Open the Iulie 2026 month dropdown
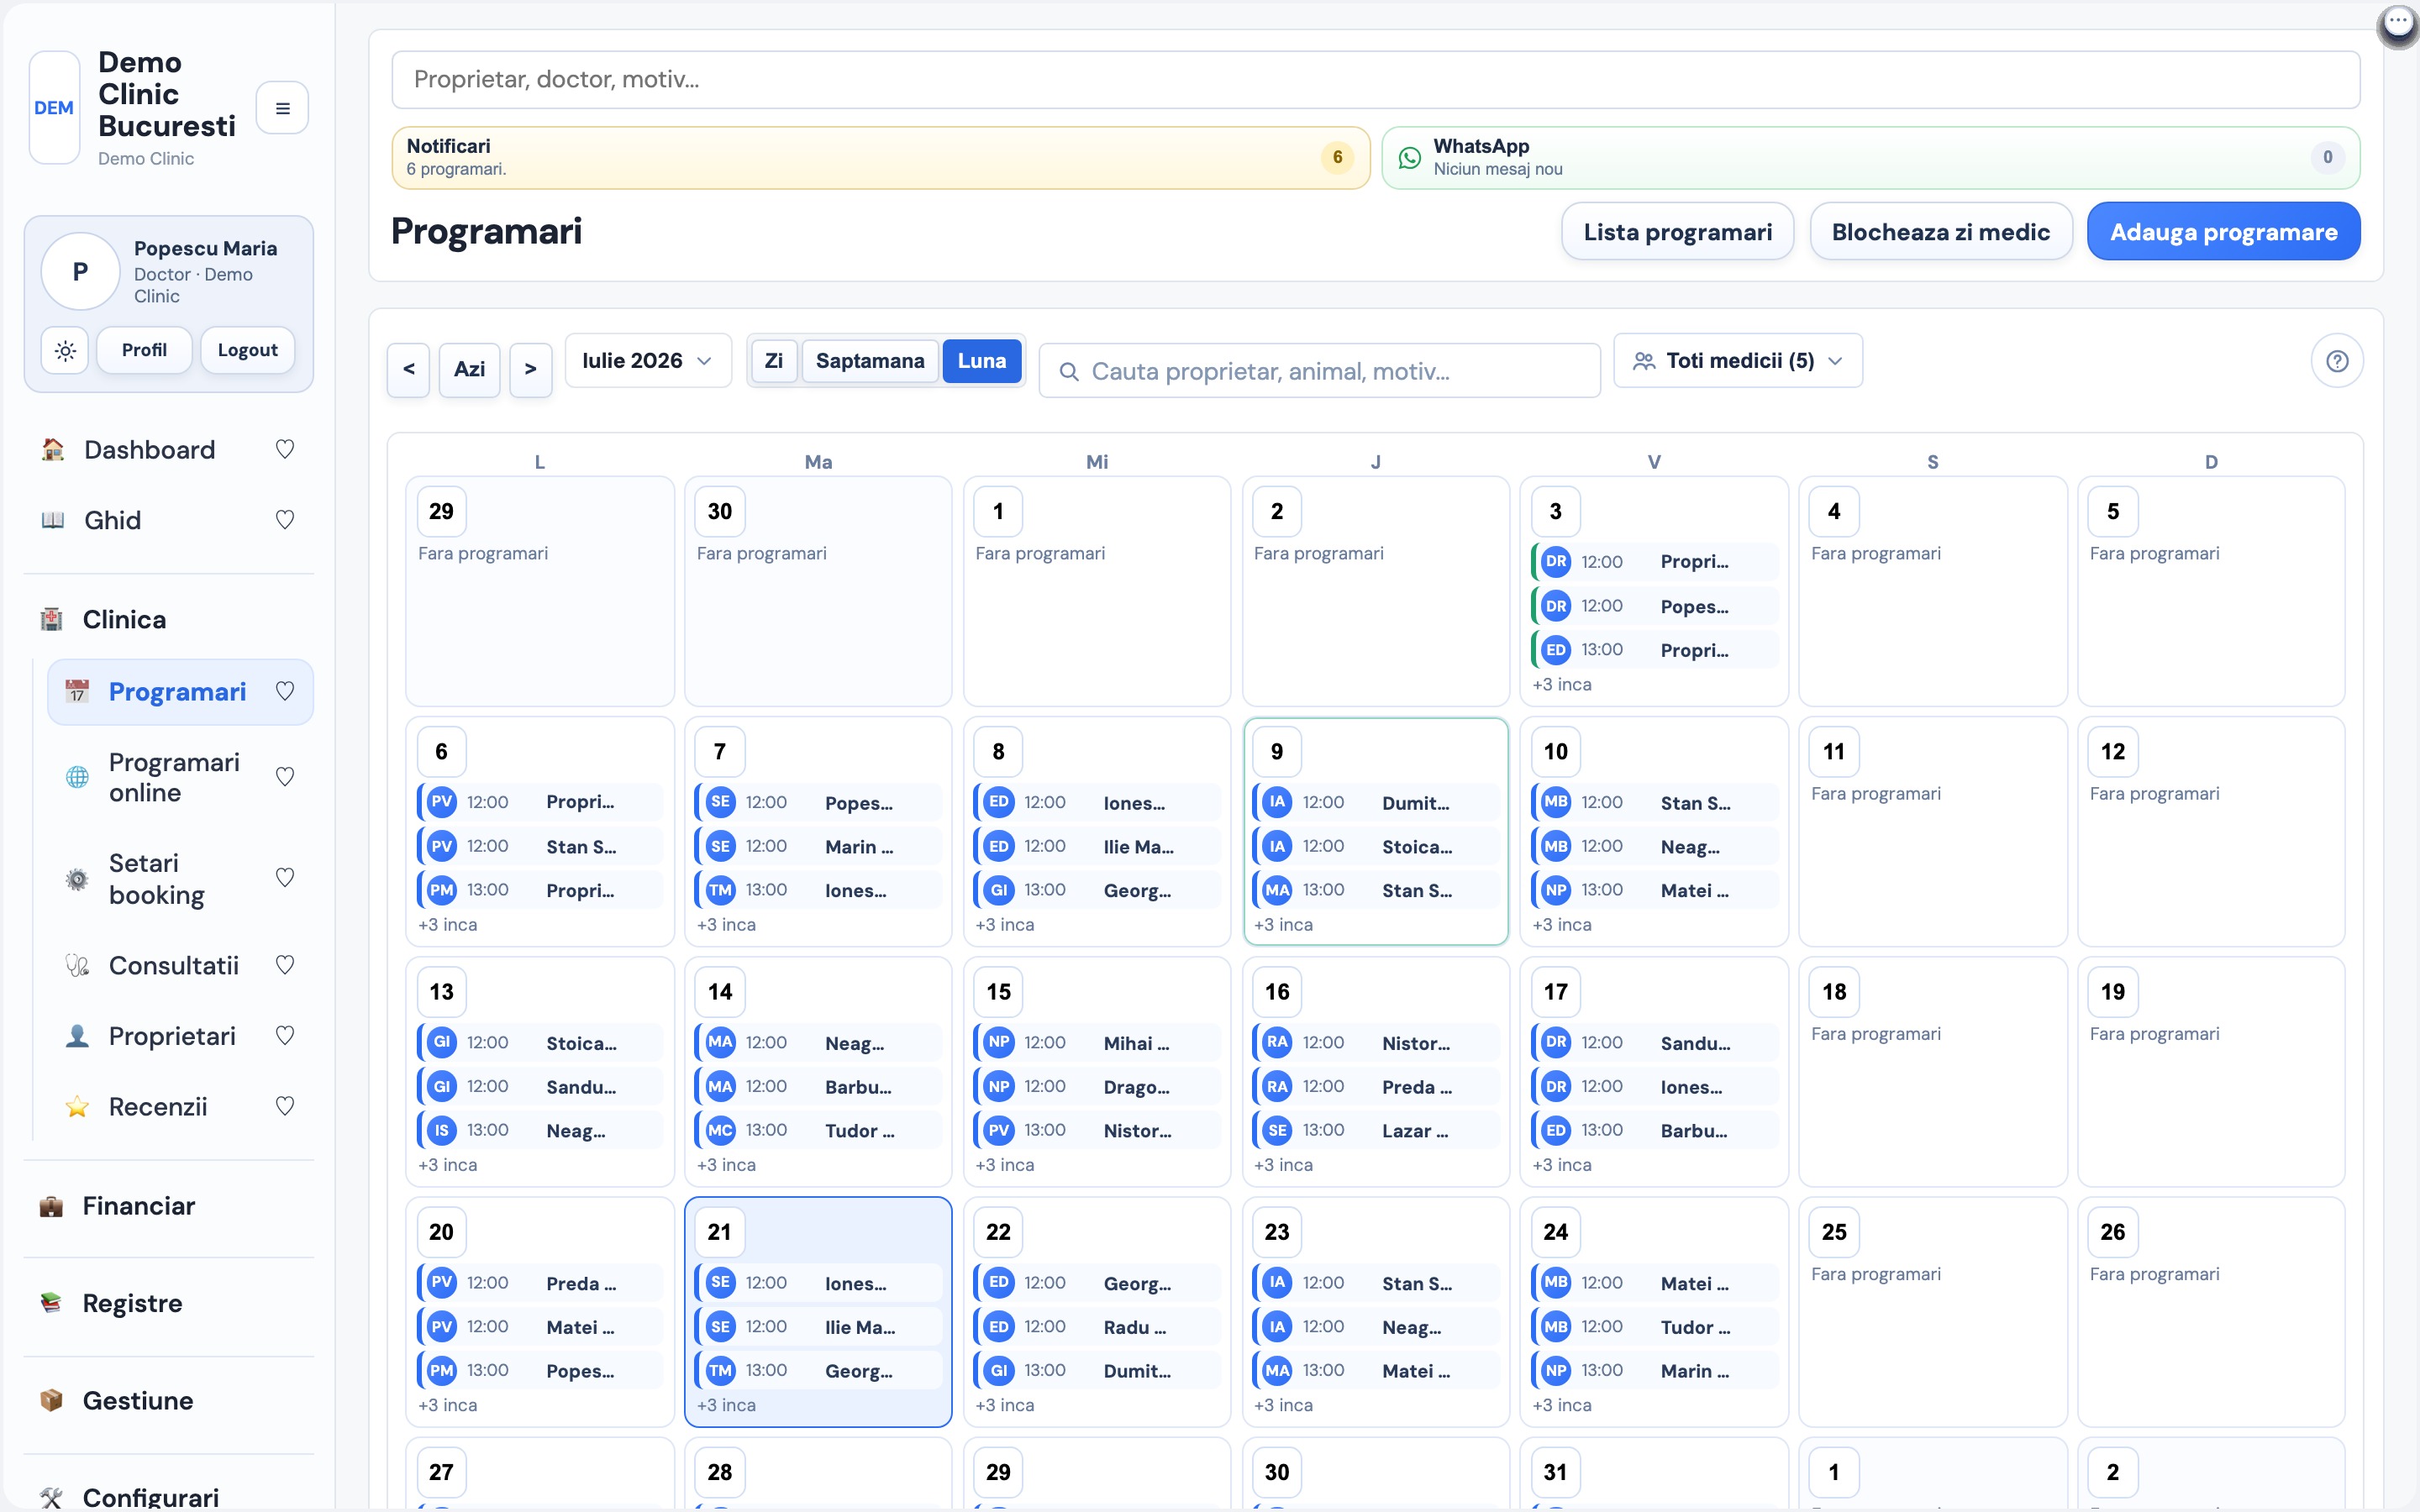The height and width of the screenshot is (1512, 2420). pos(648,361)
